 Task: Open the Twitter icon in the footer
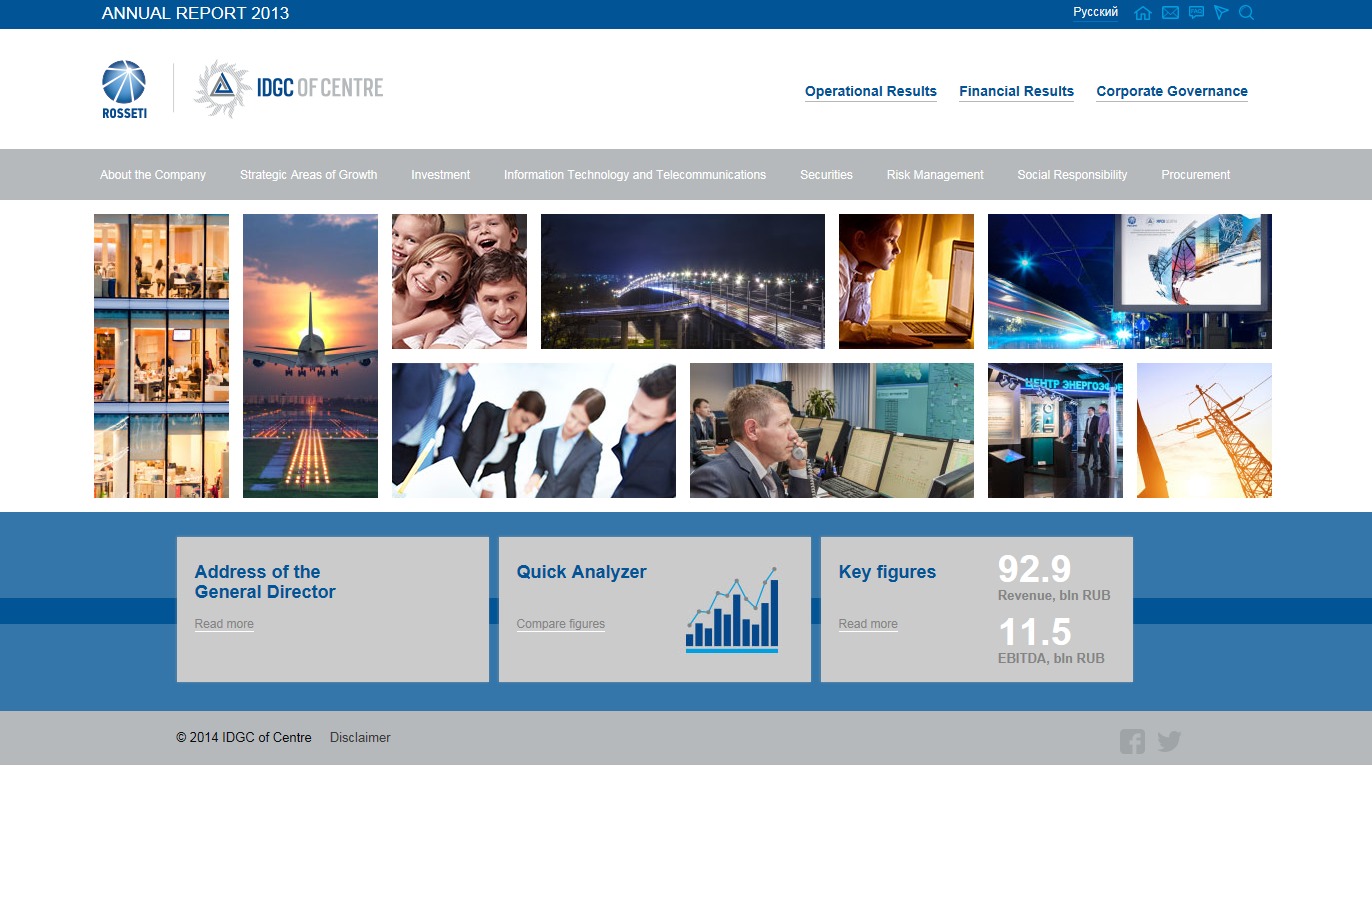tap(1169, 741)
